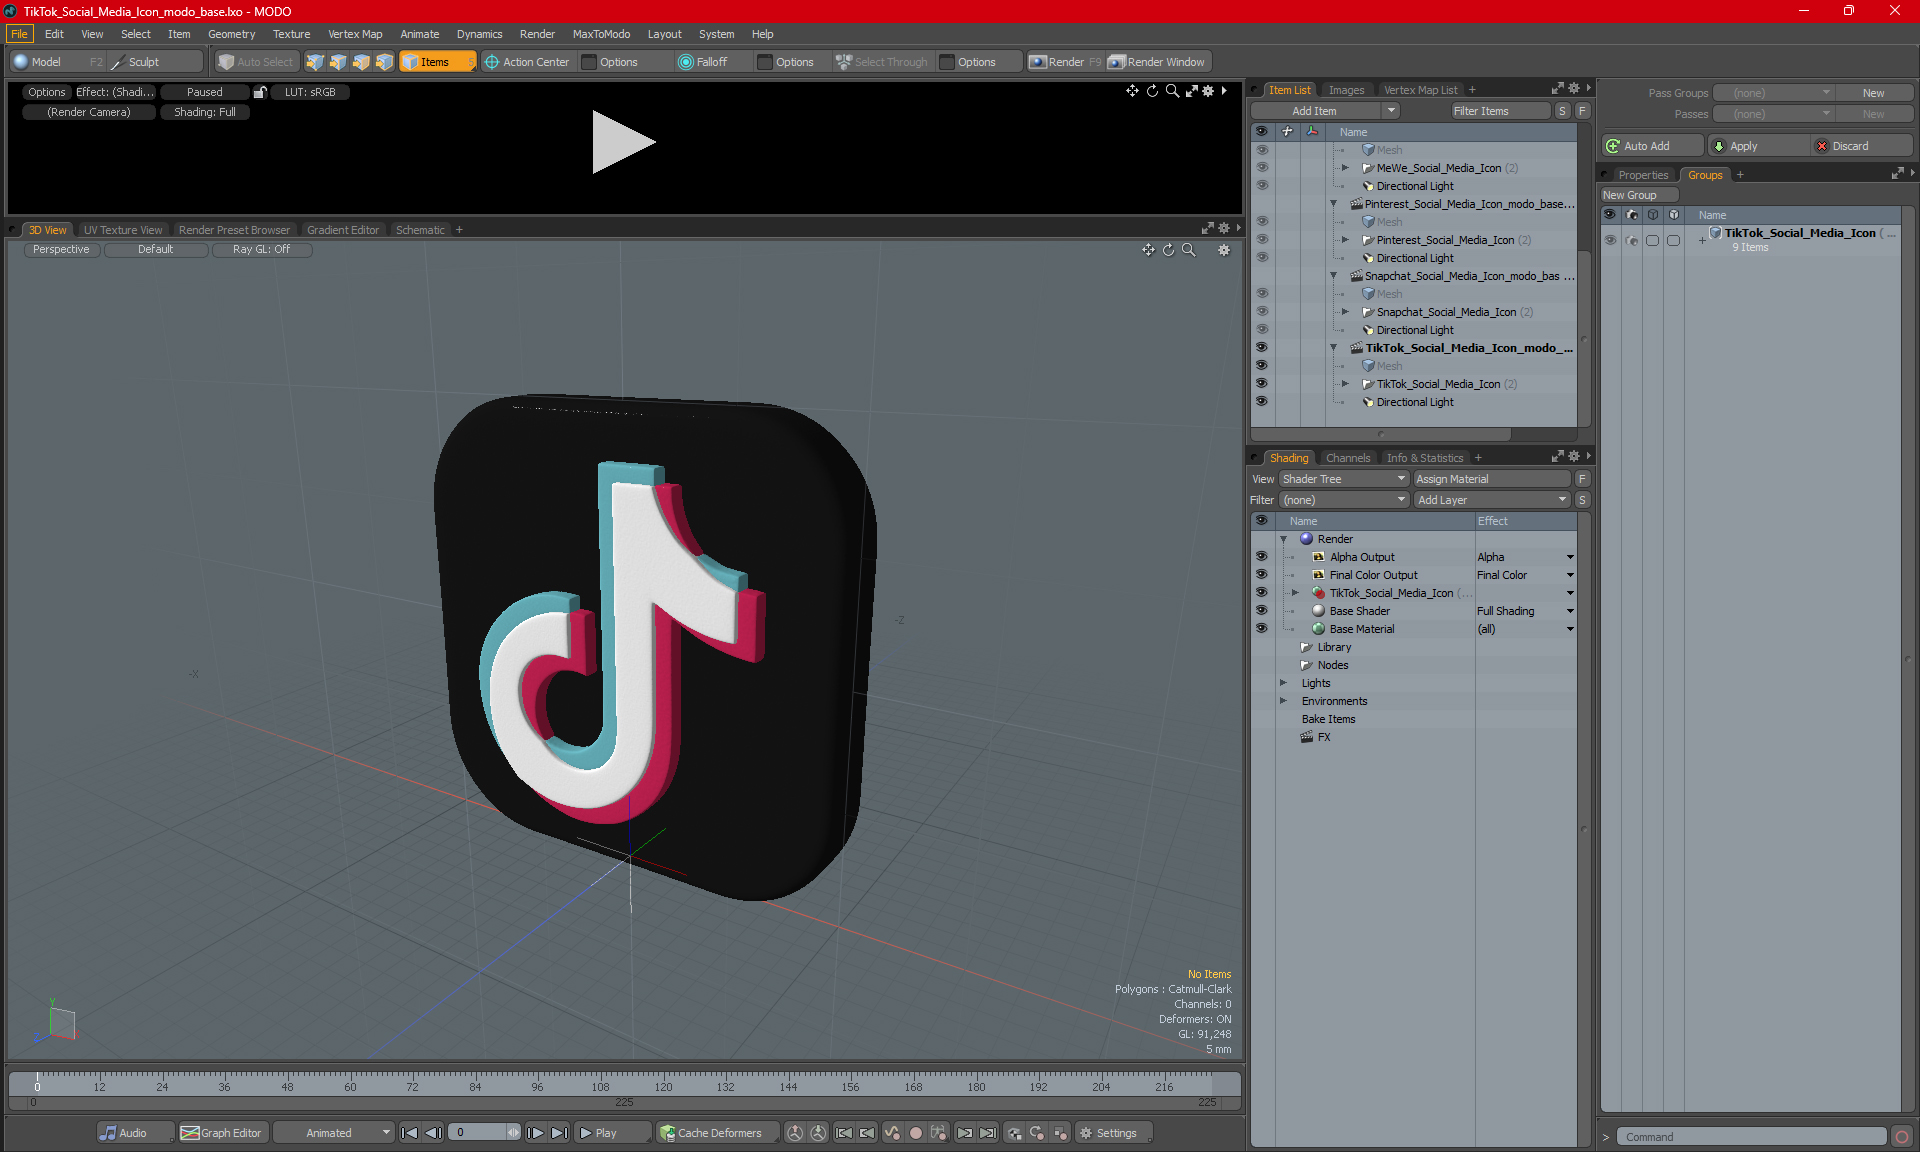
Task: Select Edges selection mode icon
Action: click(338, 62)
